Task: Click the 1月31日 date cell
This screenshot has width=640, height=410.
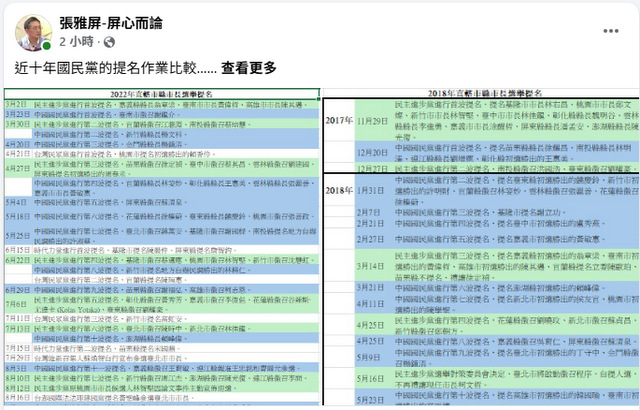Action: click(x=371, y=189)
